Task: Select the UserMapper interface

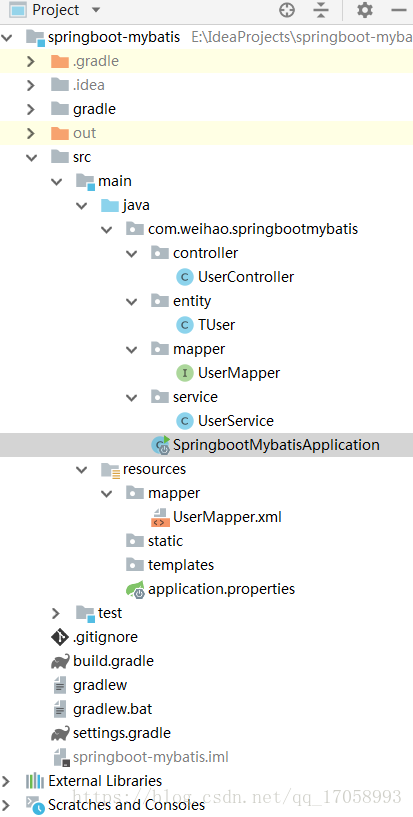Action: 239,373
